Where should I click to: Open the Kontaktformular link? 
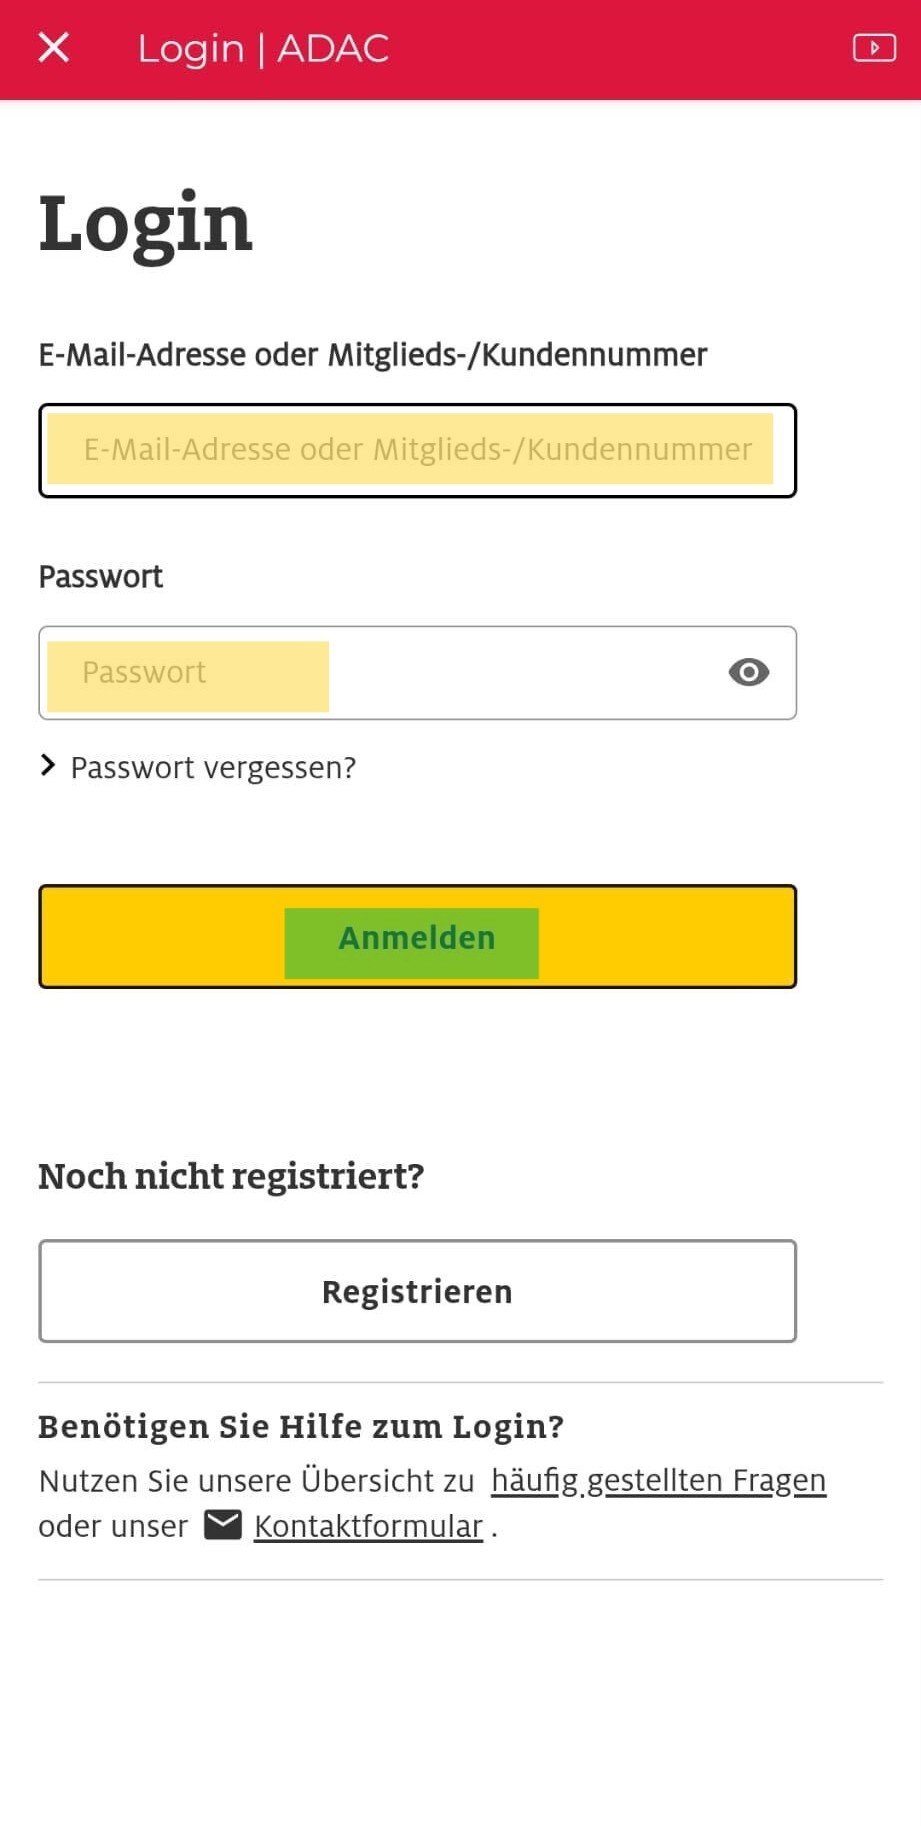coord(368,1527)
